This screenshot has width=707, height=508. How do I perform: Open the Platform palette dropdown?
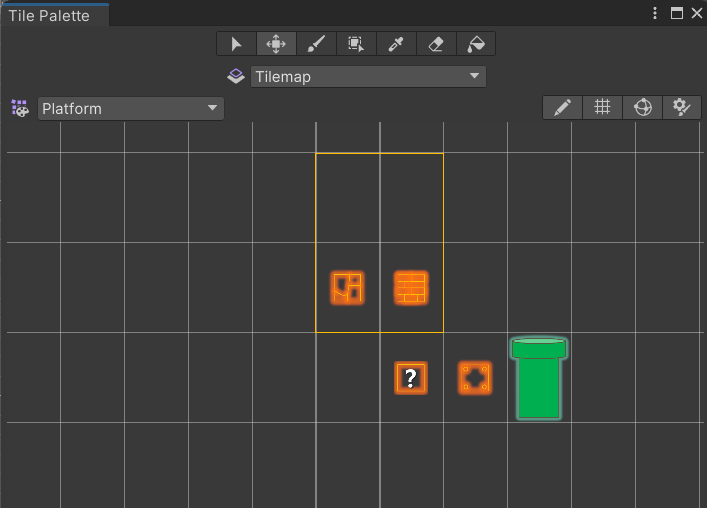tap(131, 109)
